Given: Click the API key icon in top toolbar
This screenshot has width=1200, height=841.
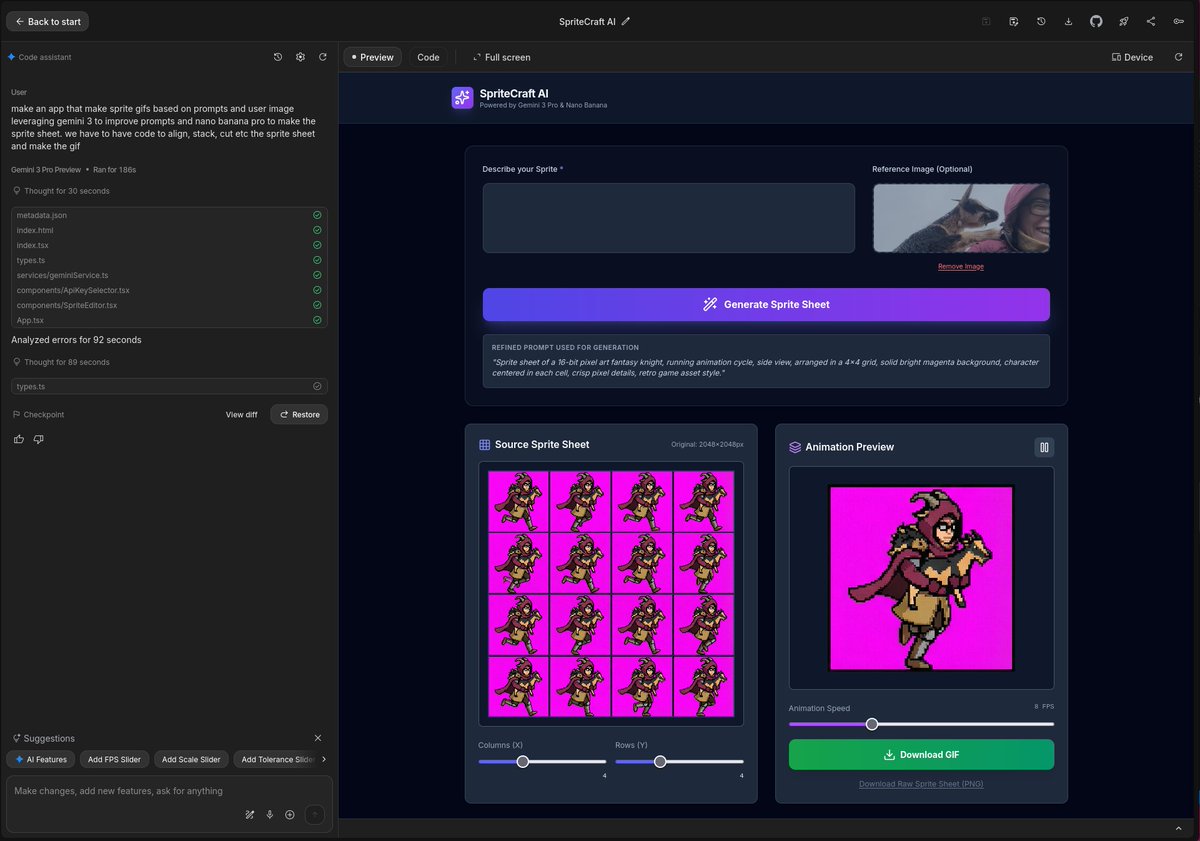Looking at the screenshot, I should coord(1178,21).
